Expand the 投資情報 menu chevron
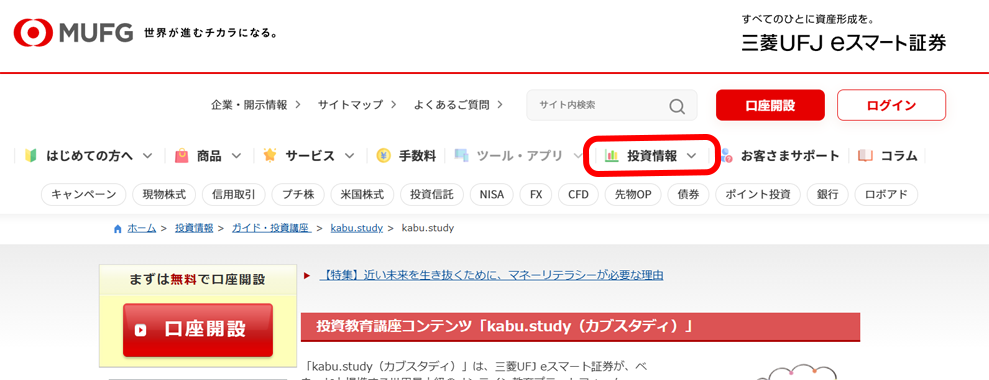This screenshot has width=989, height=380. tap(691, 156)
